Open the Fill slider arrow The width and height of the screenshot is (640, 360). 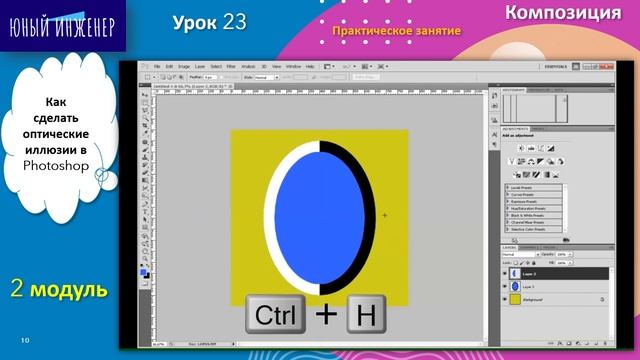coord(570,263)
